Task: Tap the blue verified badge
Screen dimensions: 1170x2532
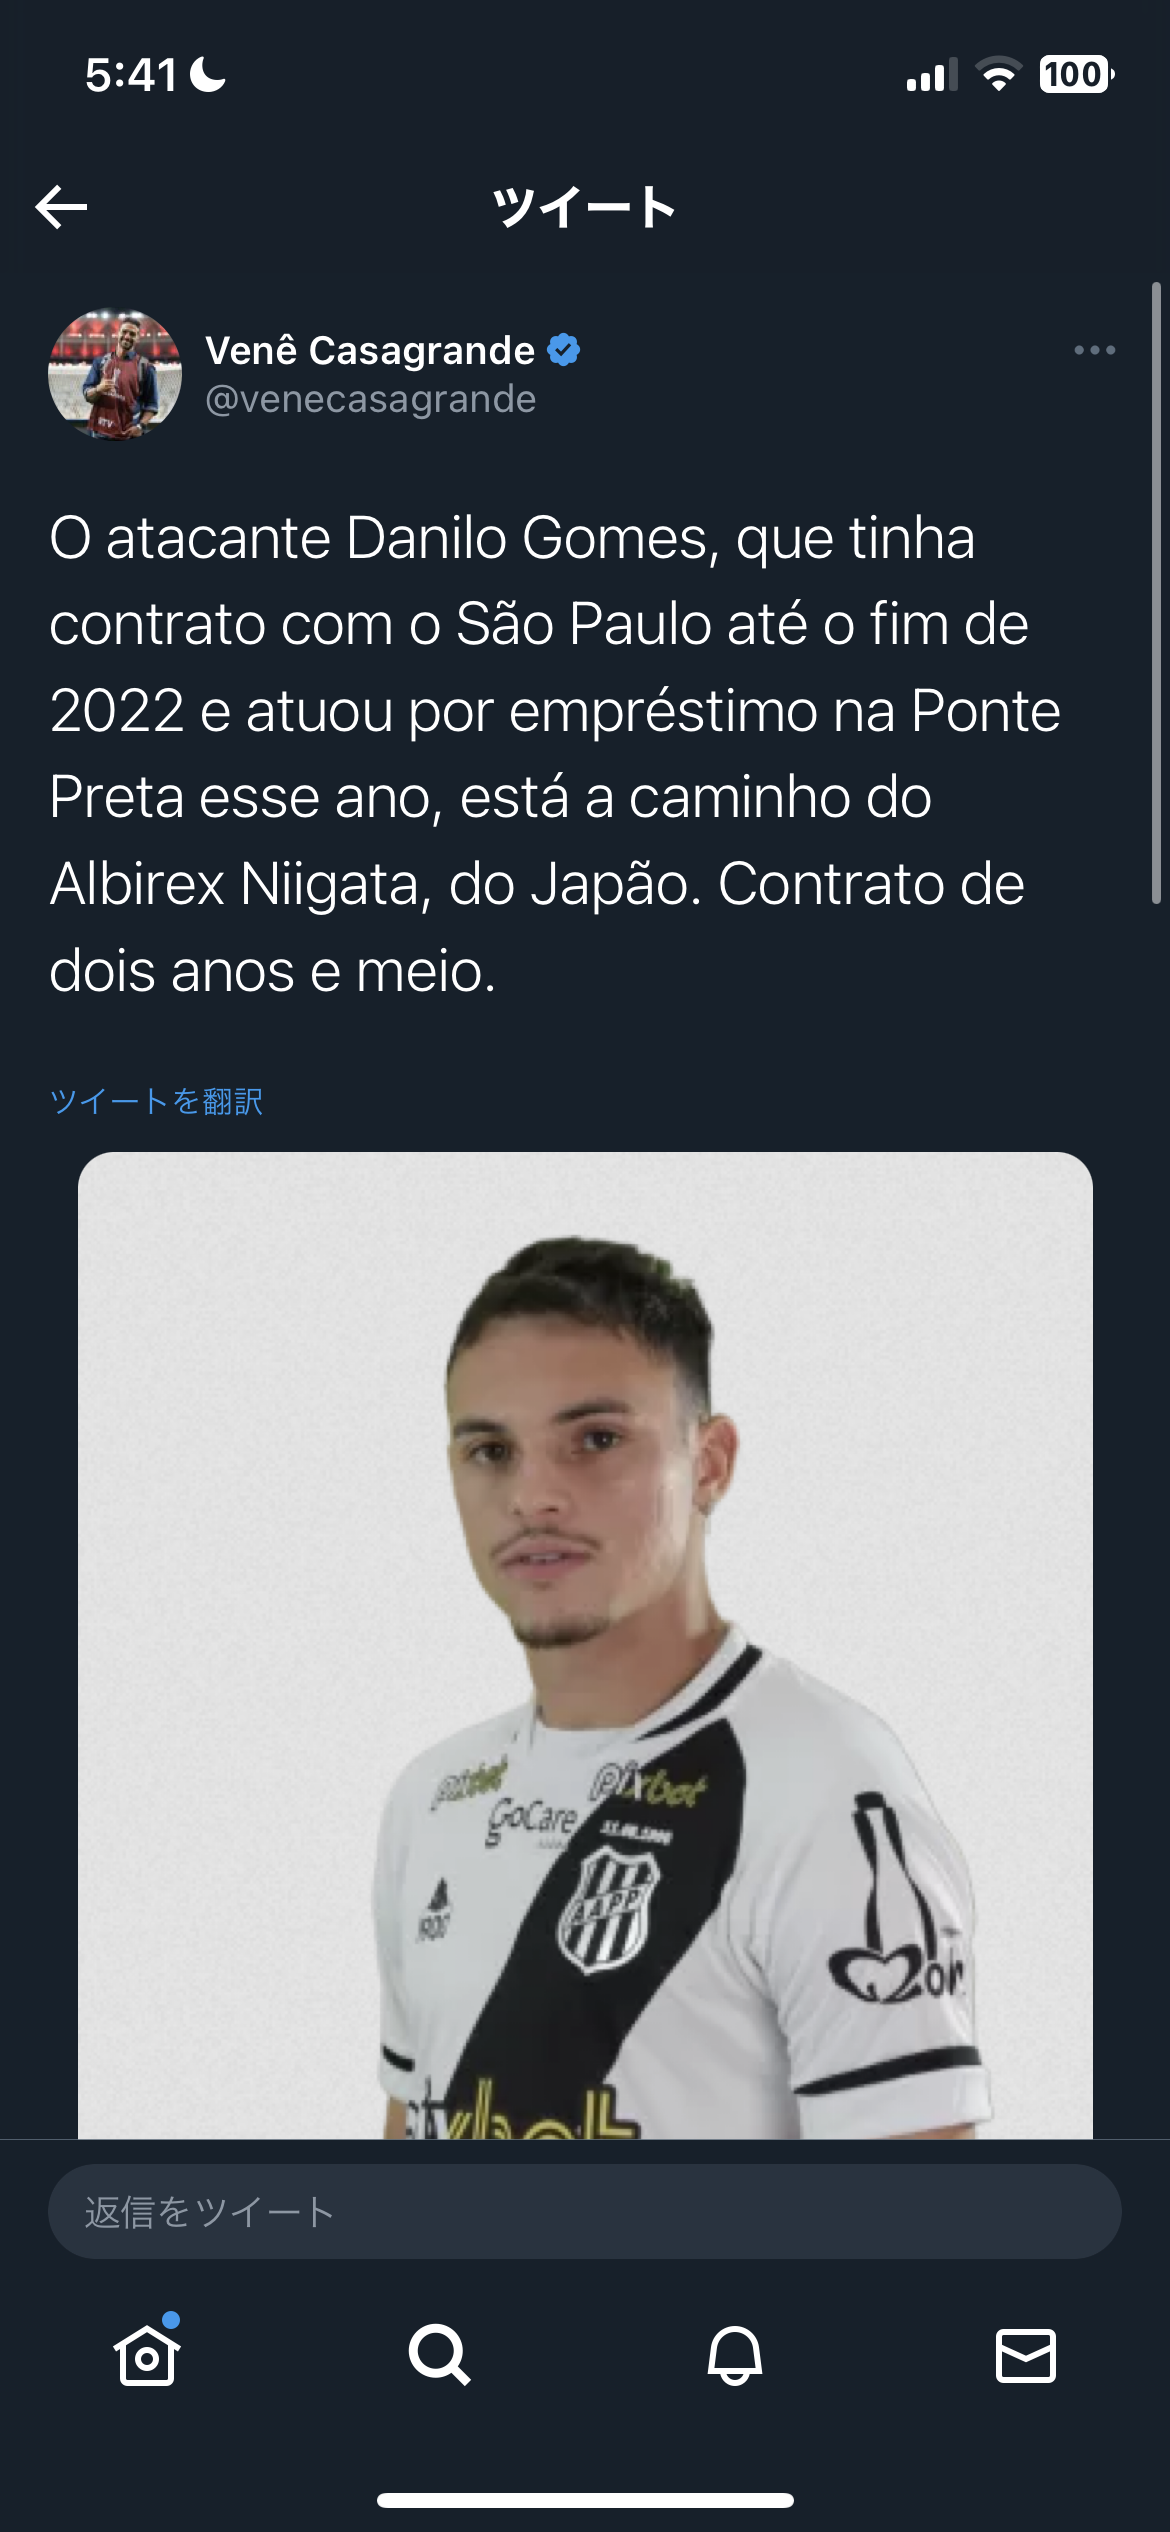Action: point(564,350)
